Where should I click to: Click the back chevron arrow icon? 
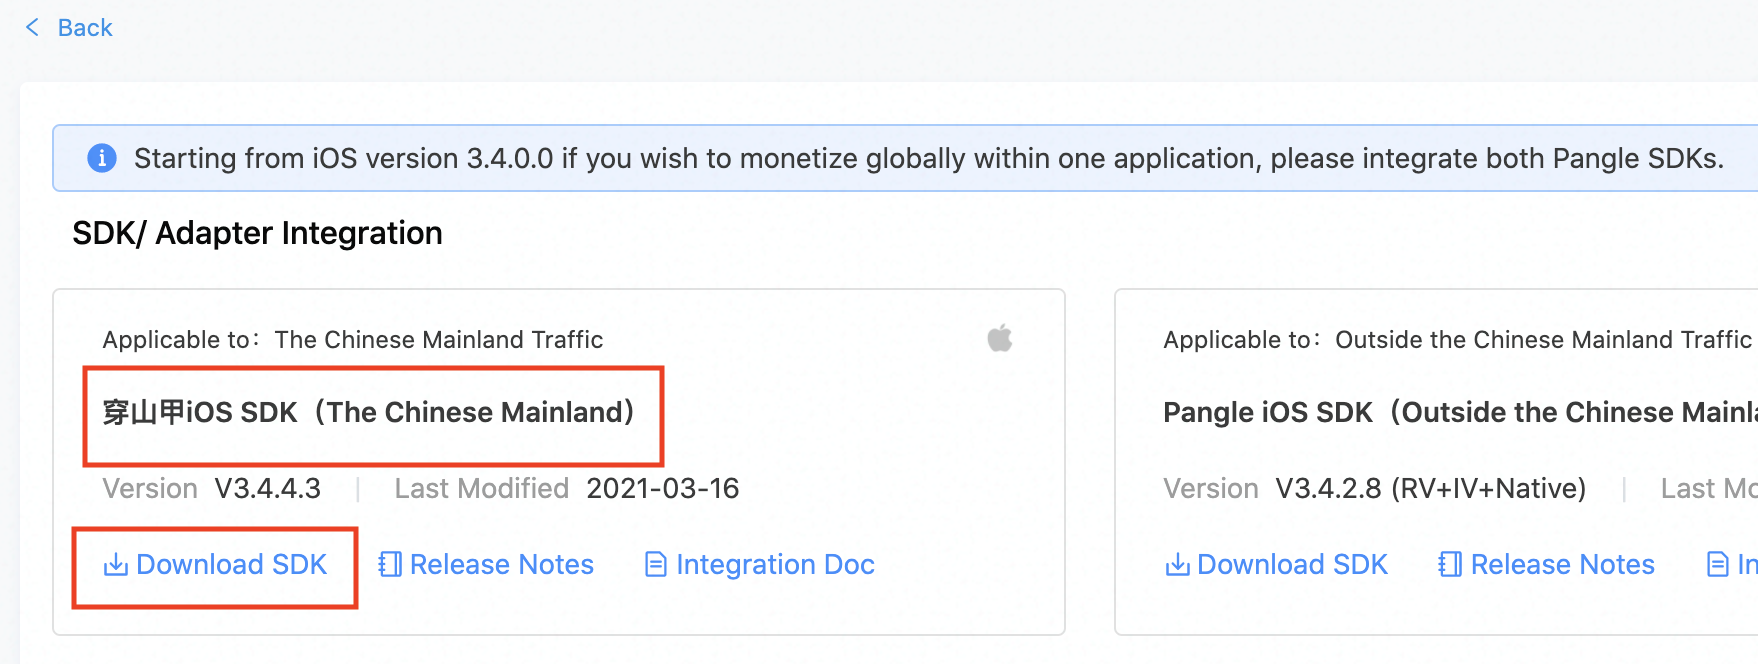tap(32, 27)
